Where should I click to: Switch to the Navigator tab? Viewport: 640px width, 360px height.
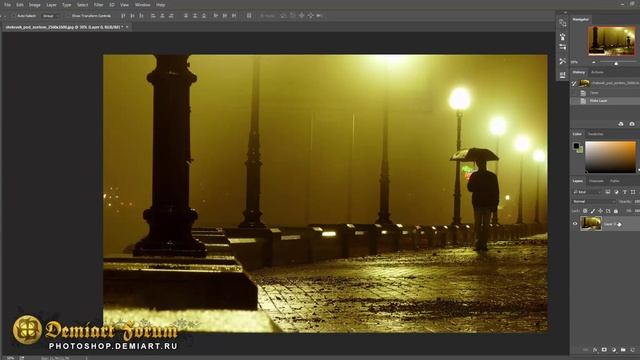point(580,19)
